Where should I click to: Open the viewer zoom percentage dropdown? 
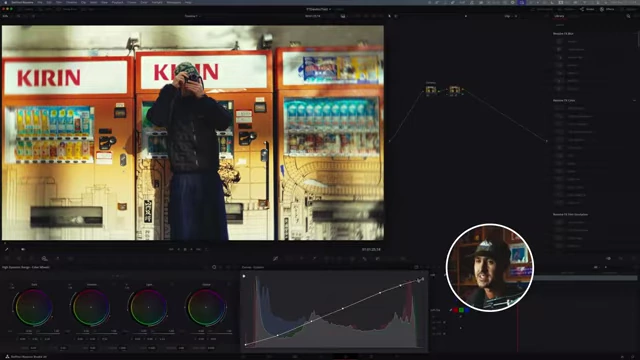[8, 16]
